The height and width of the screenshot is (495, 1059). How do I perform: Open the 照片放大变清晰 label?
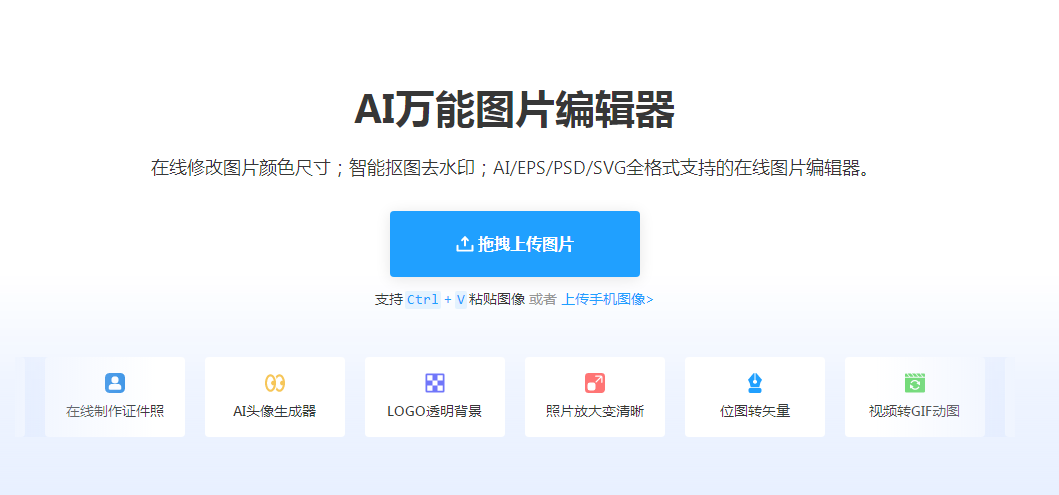pos(595,411)
